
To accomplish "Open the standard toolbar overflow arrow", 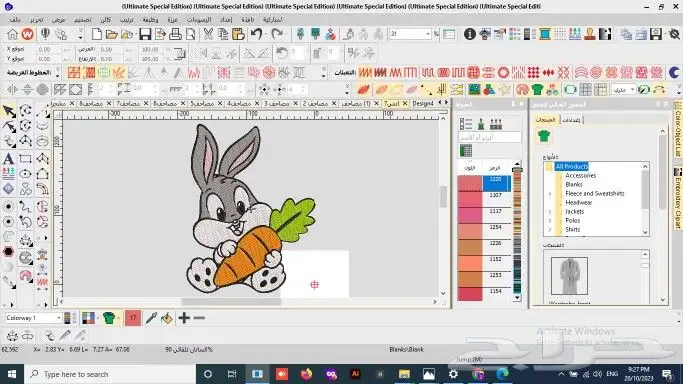I will 80,34.
